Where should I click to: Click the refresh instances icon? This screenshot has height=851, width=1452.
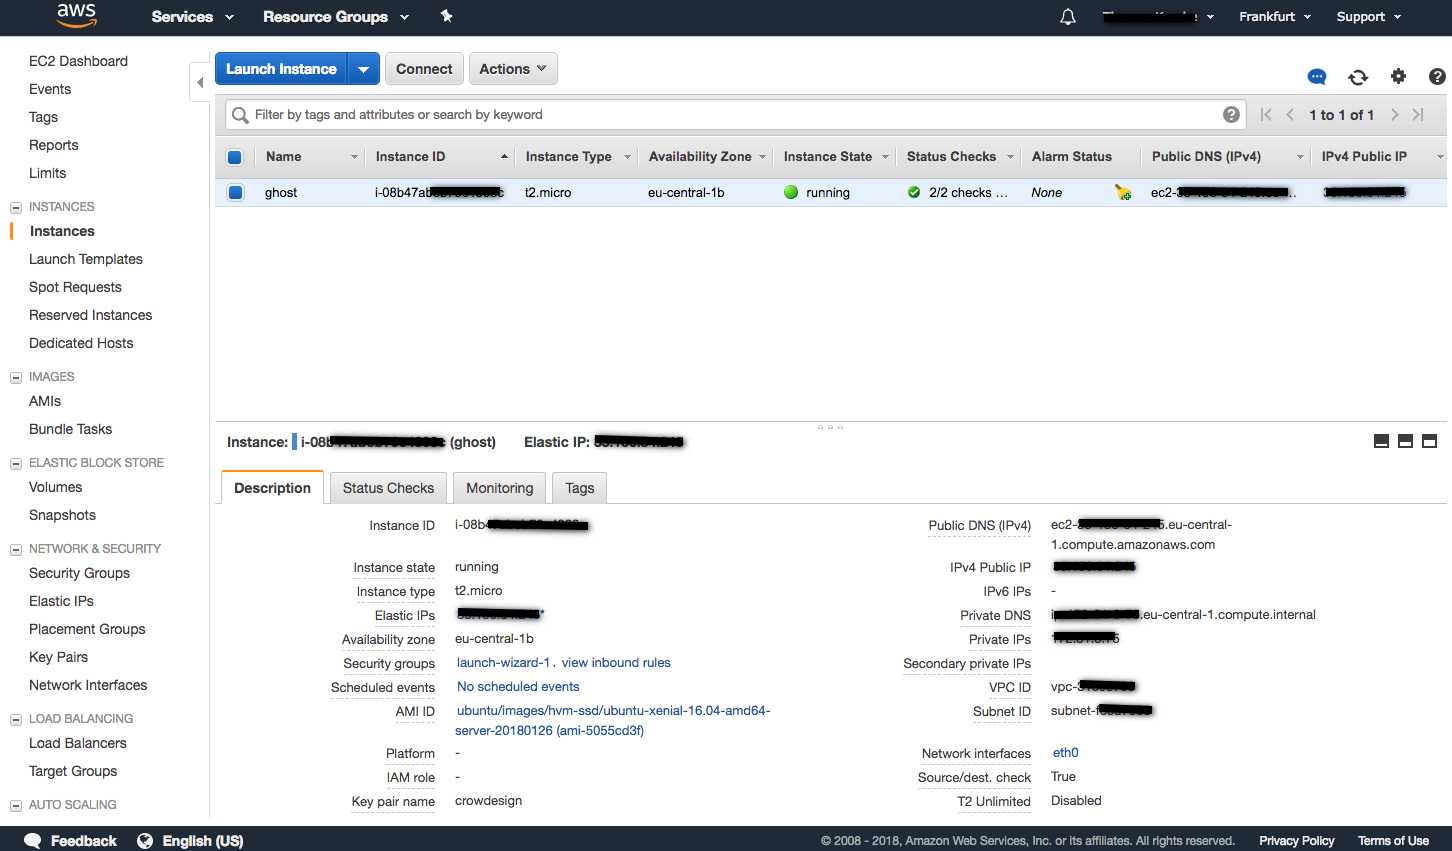(1357, 77)
